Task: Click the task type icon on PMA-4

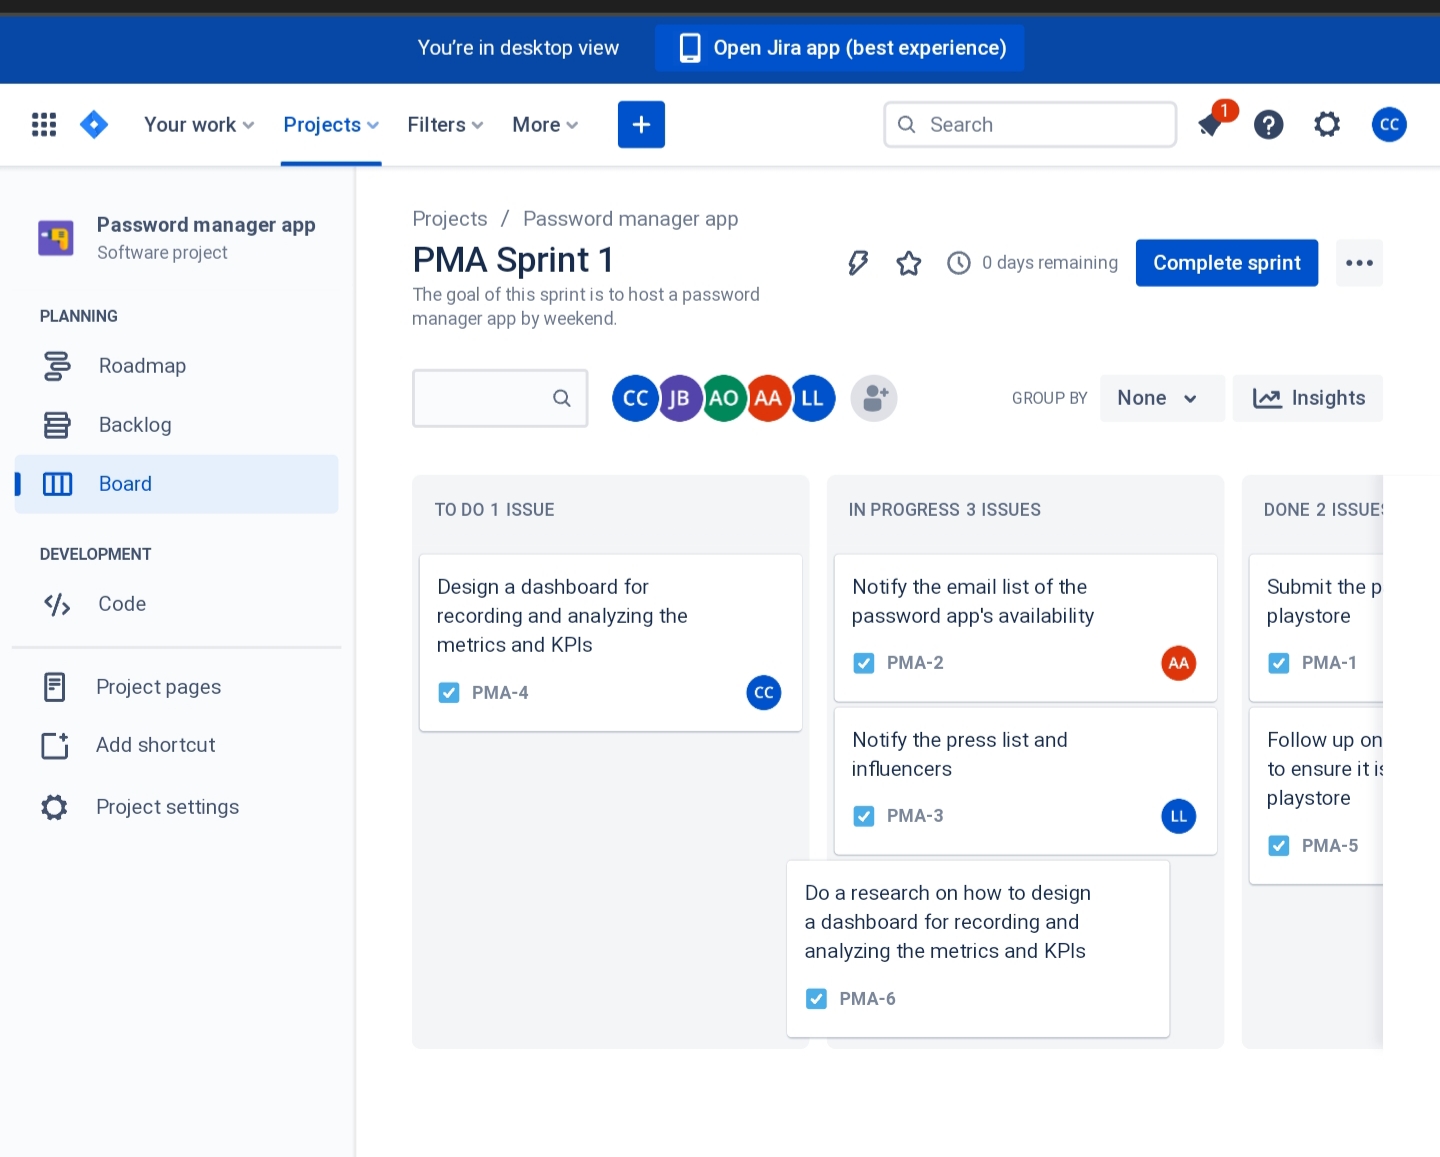Action: [449, 692]
